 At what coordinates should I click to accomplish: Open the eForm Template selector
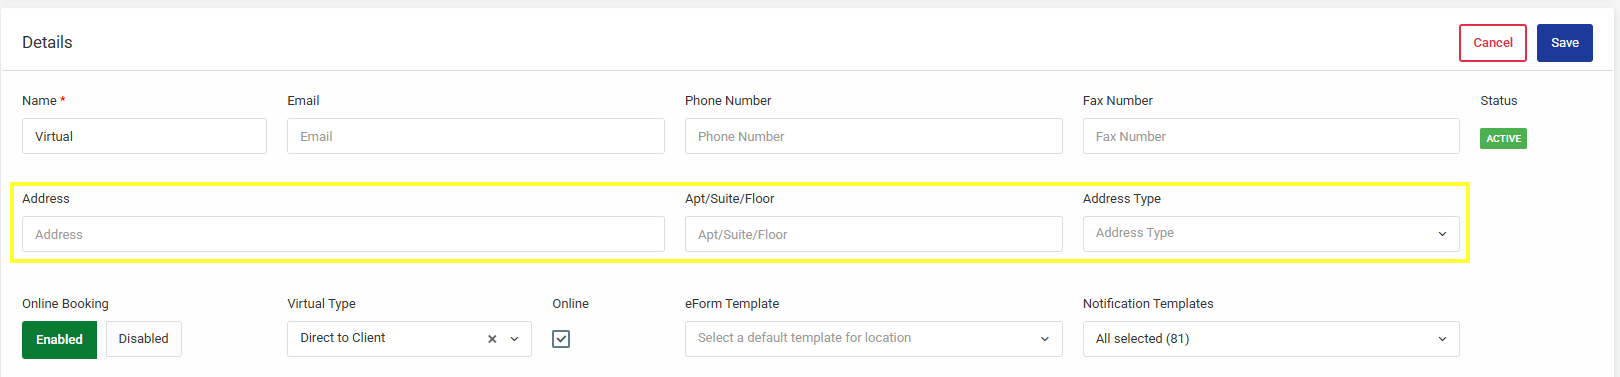[873, 339]
